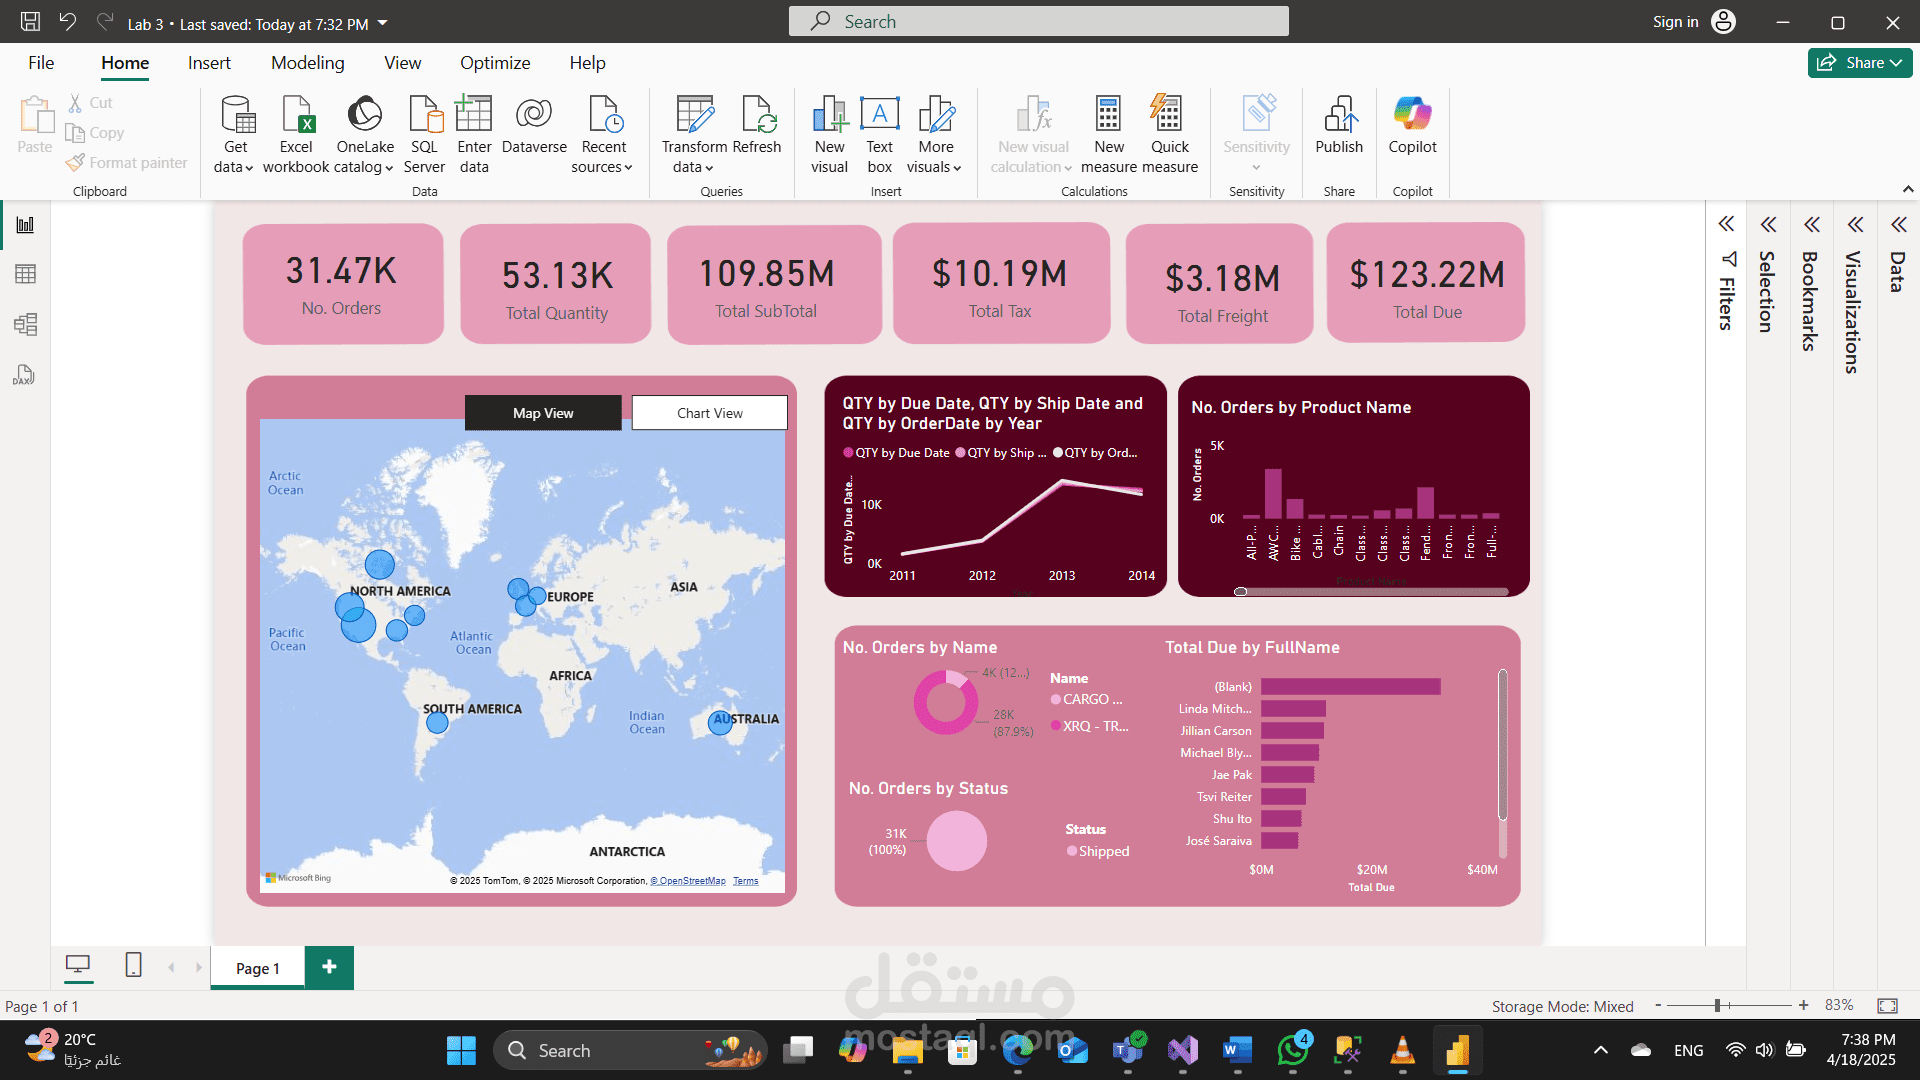This screenshot has width=1920, height=1080.
Task: Click zoom in plus button
Action: [x=1803, y=1005]
